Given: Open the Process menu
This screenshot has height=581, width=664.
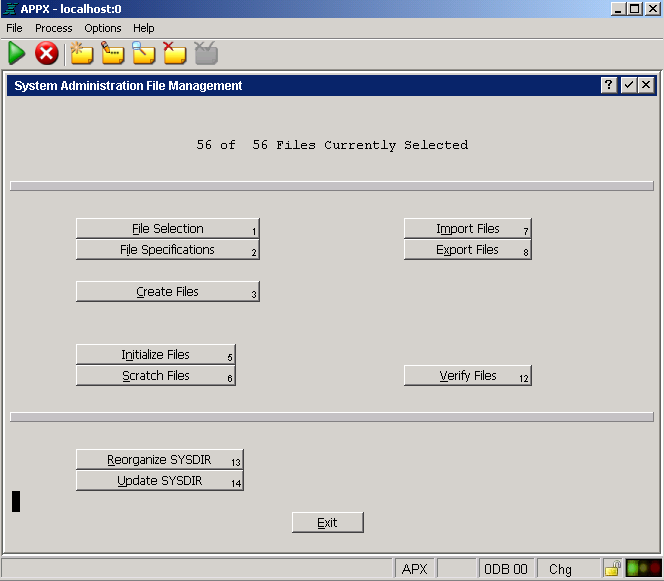Looking at the screenshot, I should 53,28.
